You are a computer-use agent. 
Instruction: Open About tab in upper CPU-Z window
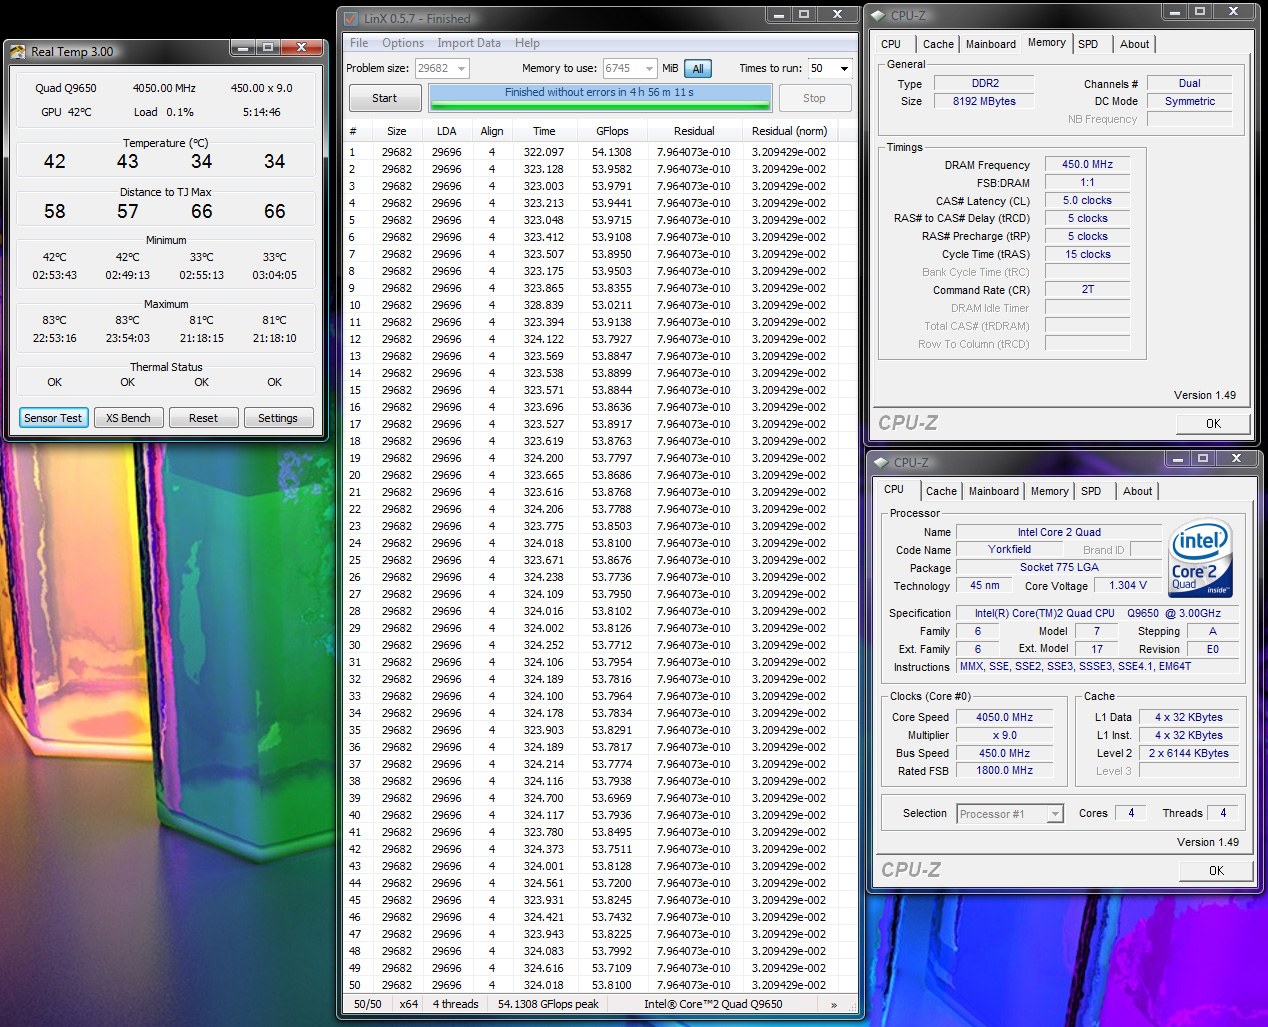(x=1134, y=44)
